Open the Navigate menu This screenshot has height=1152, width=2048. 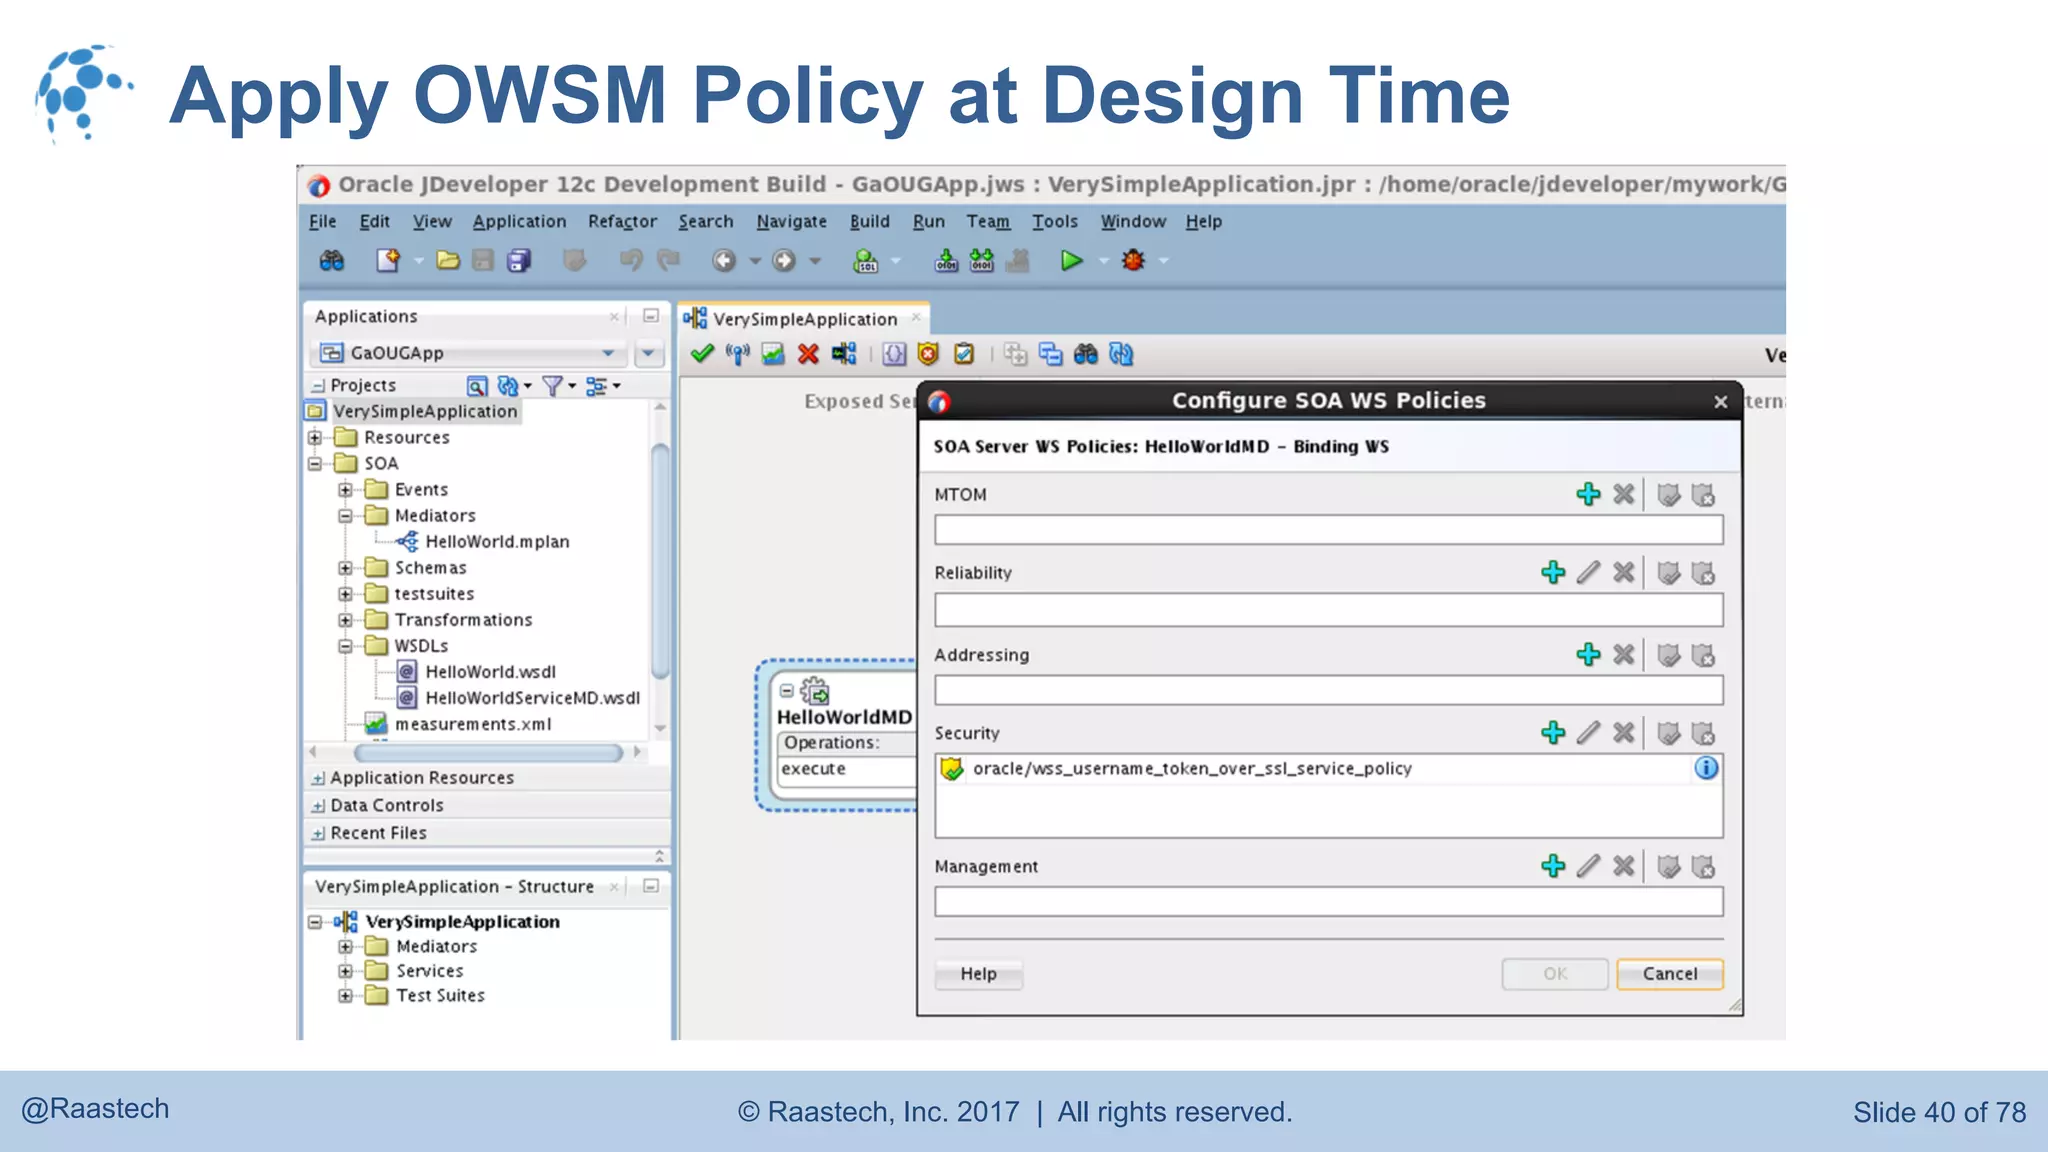[x=791, y=222]
